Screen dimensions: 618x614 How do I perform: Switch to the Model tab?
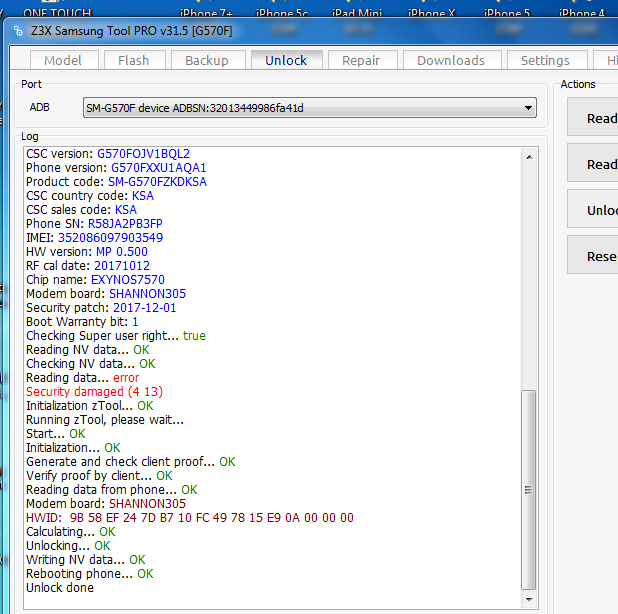pos(63,60)
